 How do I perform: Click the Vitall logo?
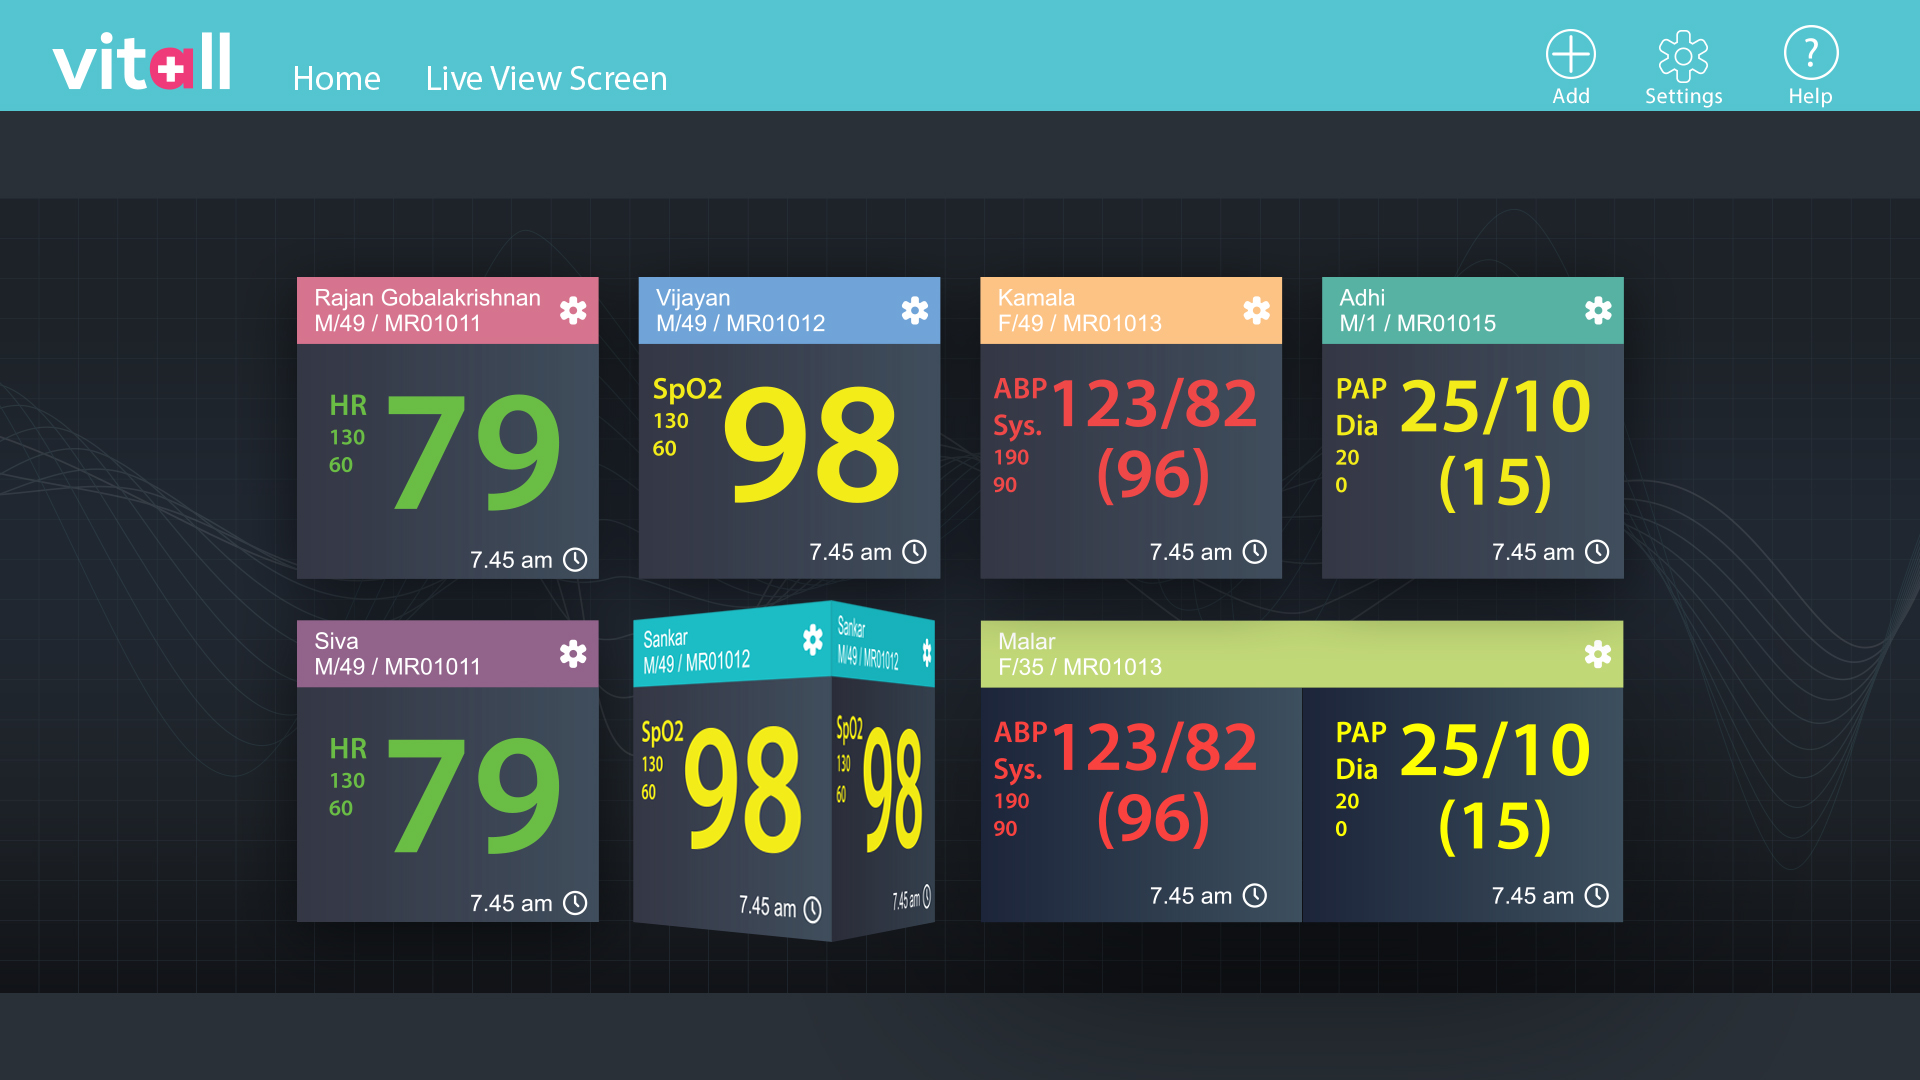pyautogui.click(x=142, y=62)
